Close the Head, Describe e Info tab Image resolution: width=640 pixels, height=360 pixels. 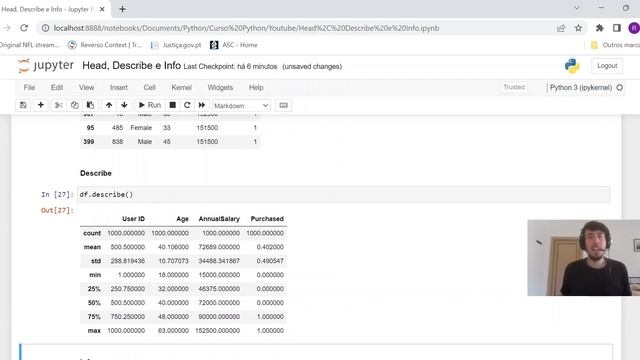click(102, 9)
